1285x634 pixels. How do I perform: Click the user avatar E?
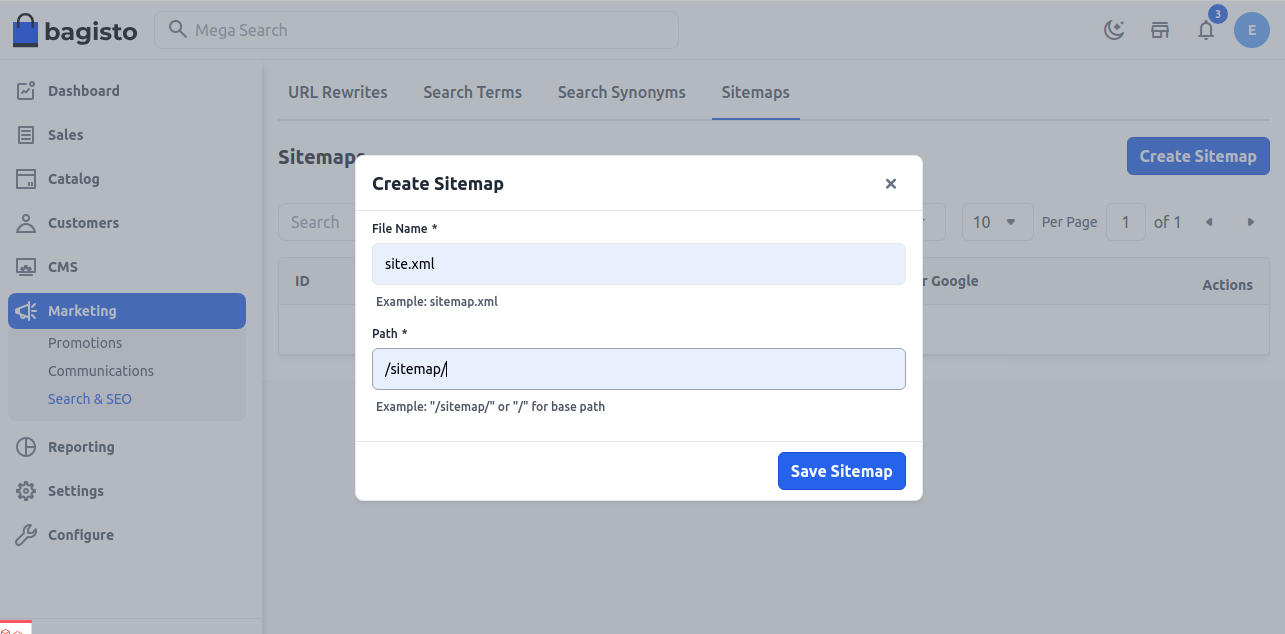[x=1251, y=30]
